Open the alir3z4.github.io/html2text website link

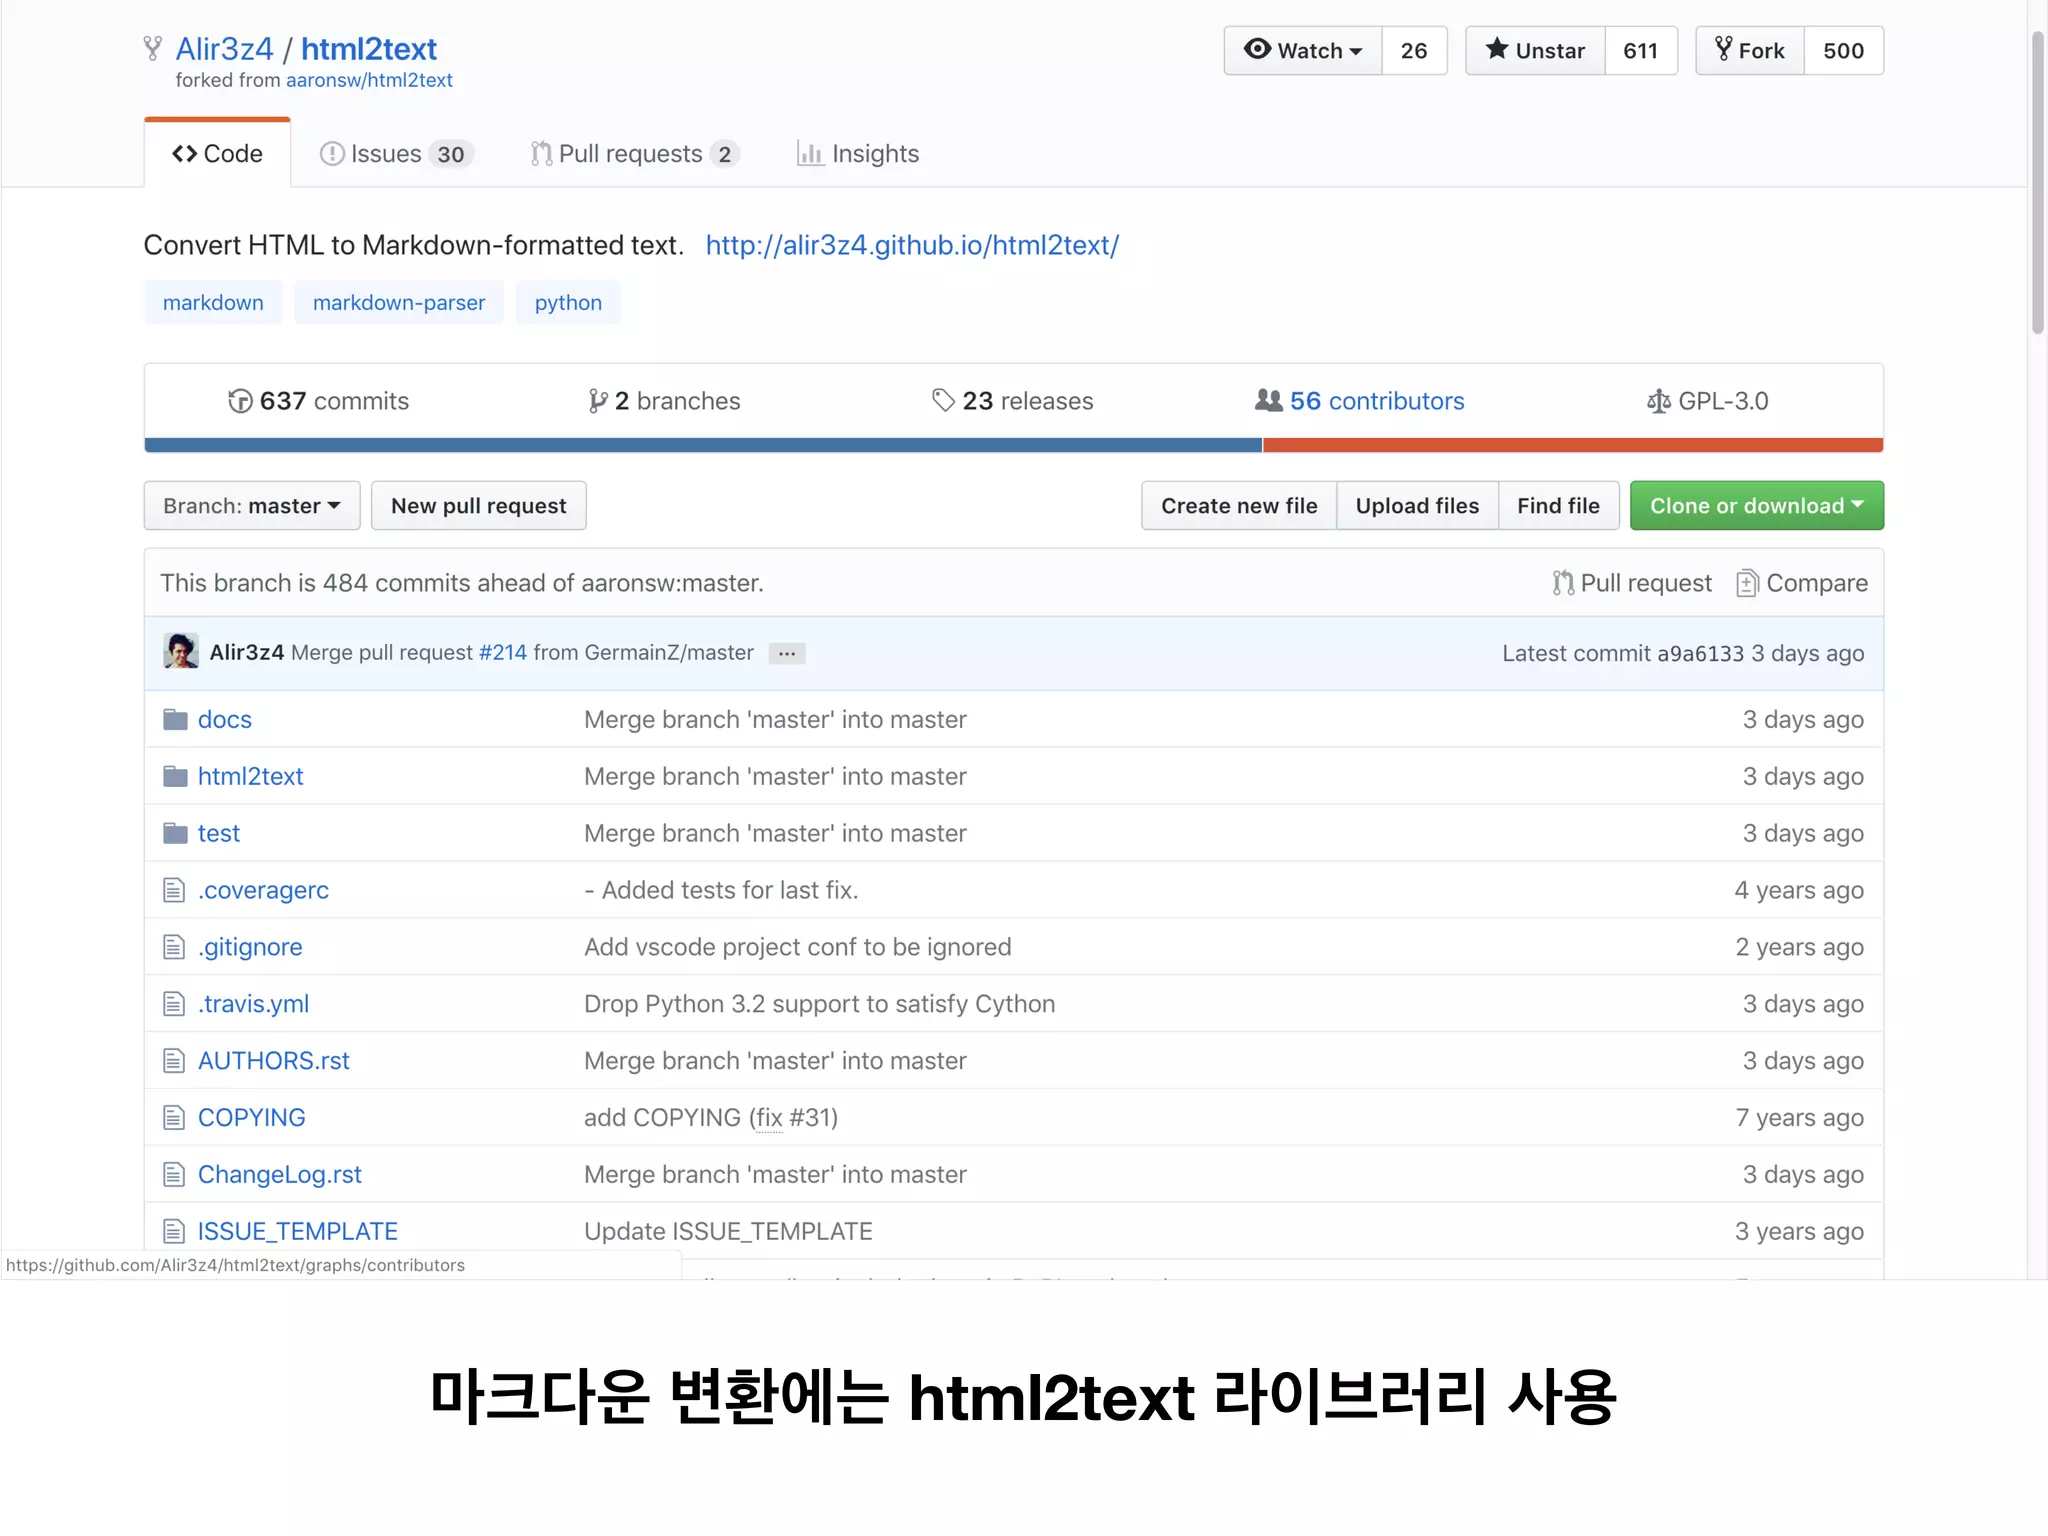tap(912, 245)
